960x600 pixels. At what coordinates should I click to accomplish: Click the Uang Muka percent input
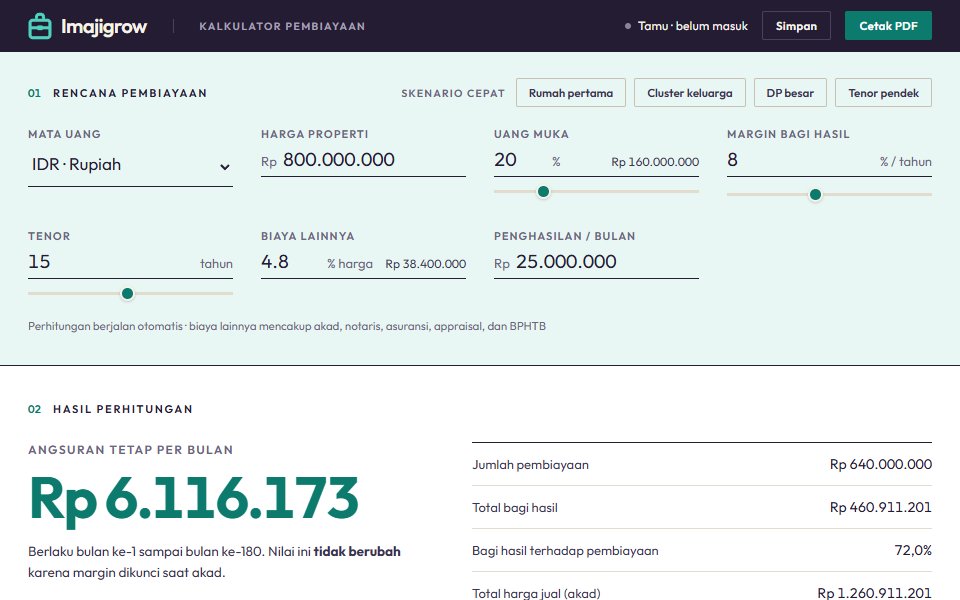pos(519,160)
